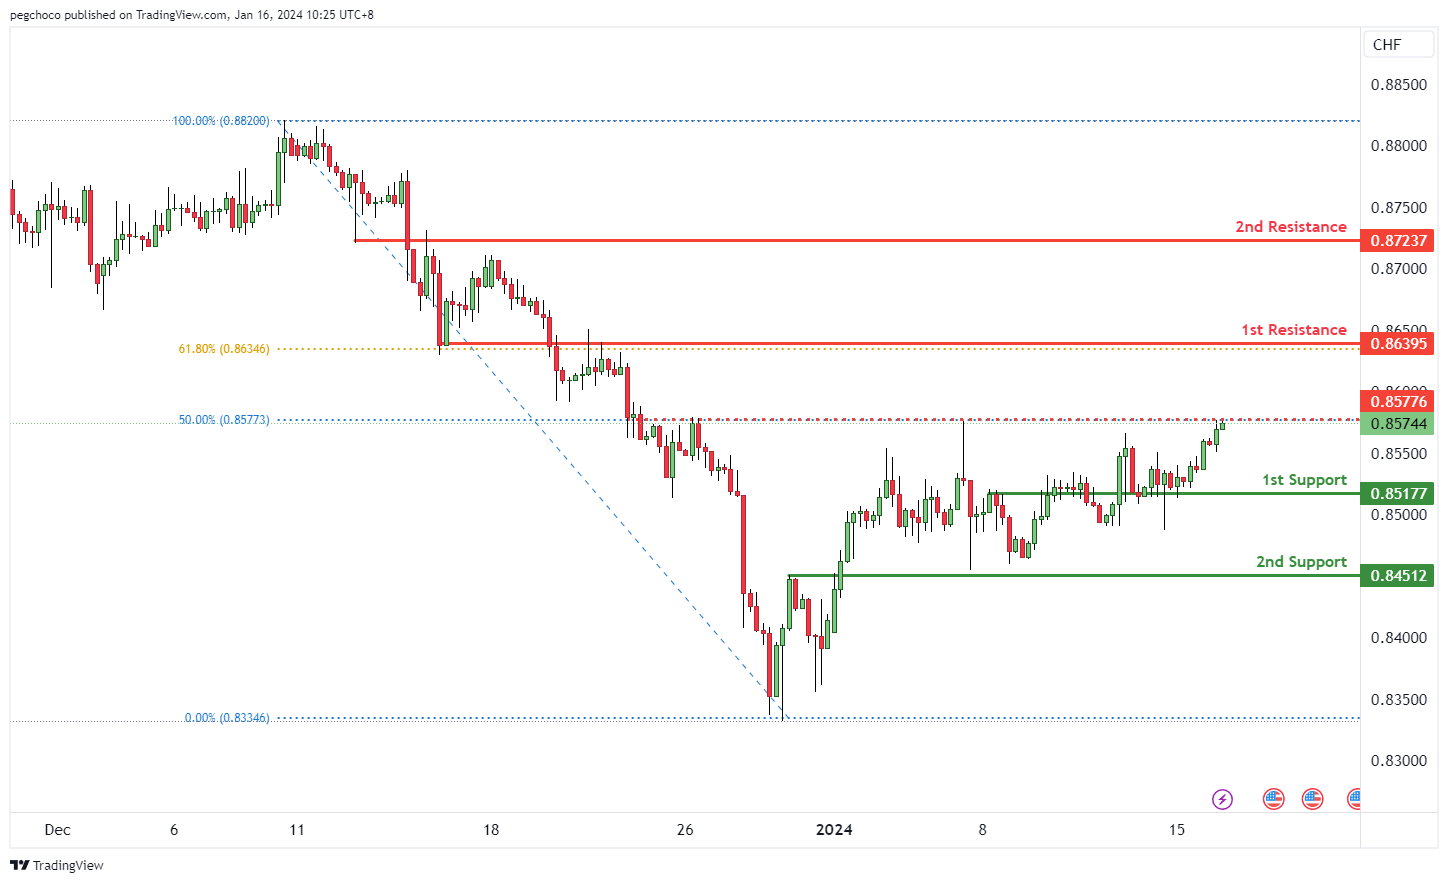1448x883 pixels.
Task: Select the "2nd Resistance" text label
Action: 1290,227
